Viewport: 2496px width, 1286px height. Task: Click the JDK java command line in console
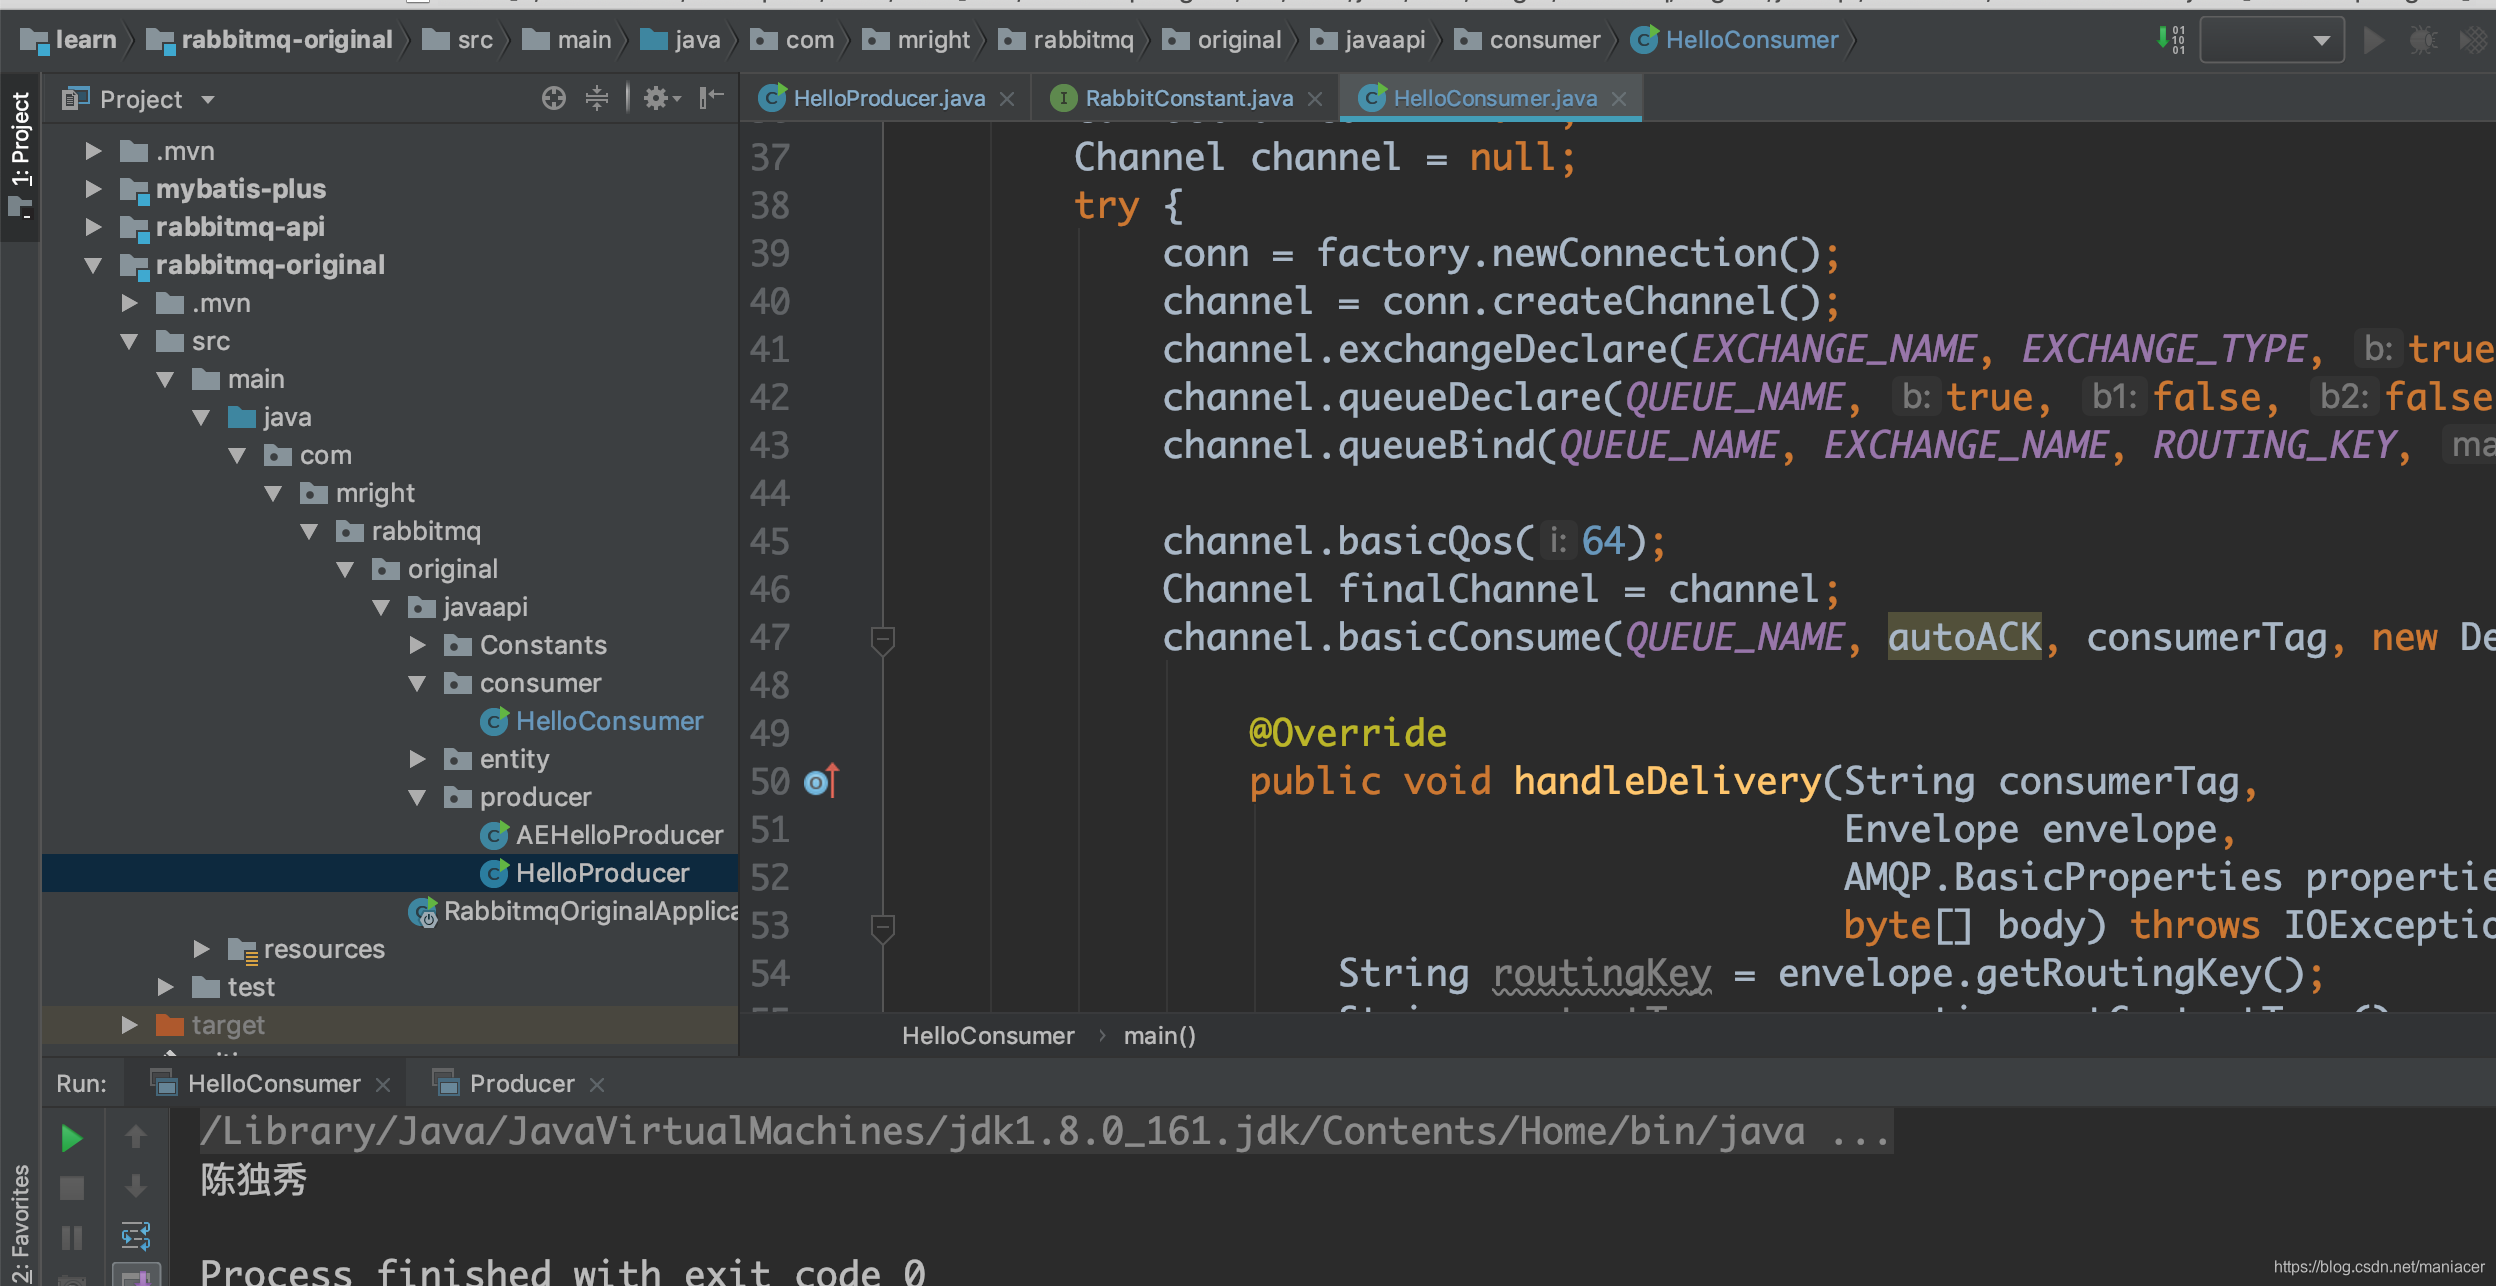click(1045, 1131)
